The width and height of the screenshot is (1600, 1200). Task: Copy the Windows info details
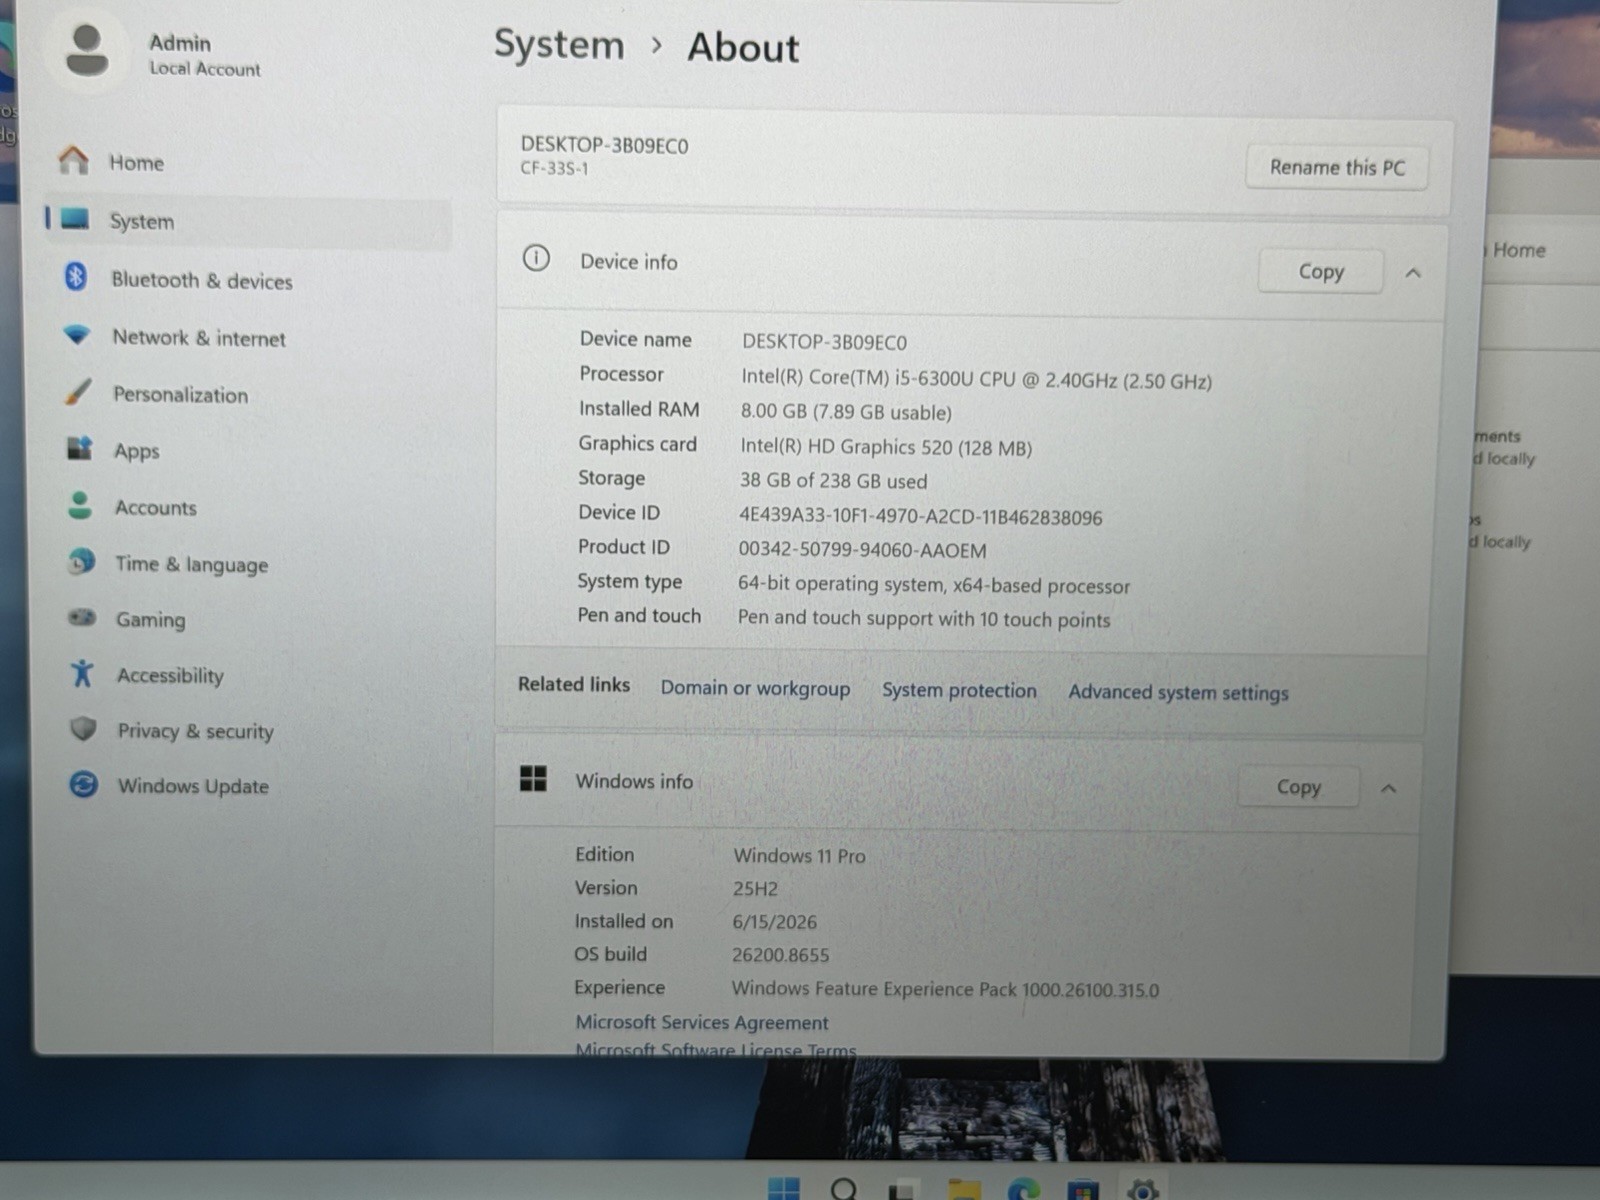coord(1298,787)
